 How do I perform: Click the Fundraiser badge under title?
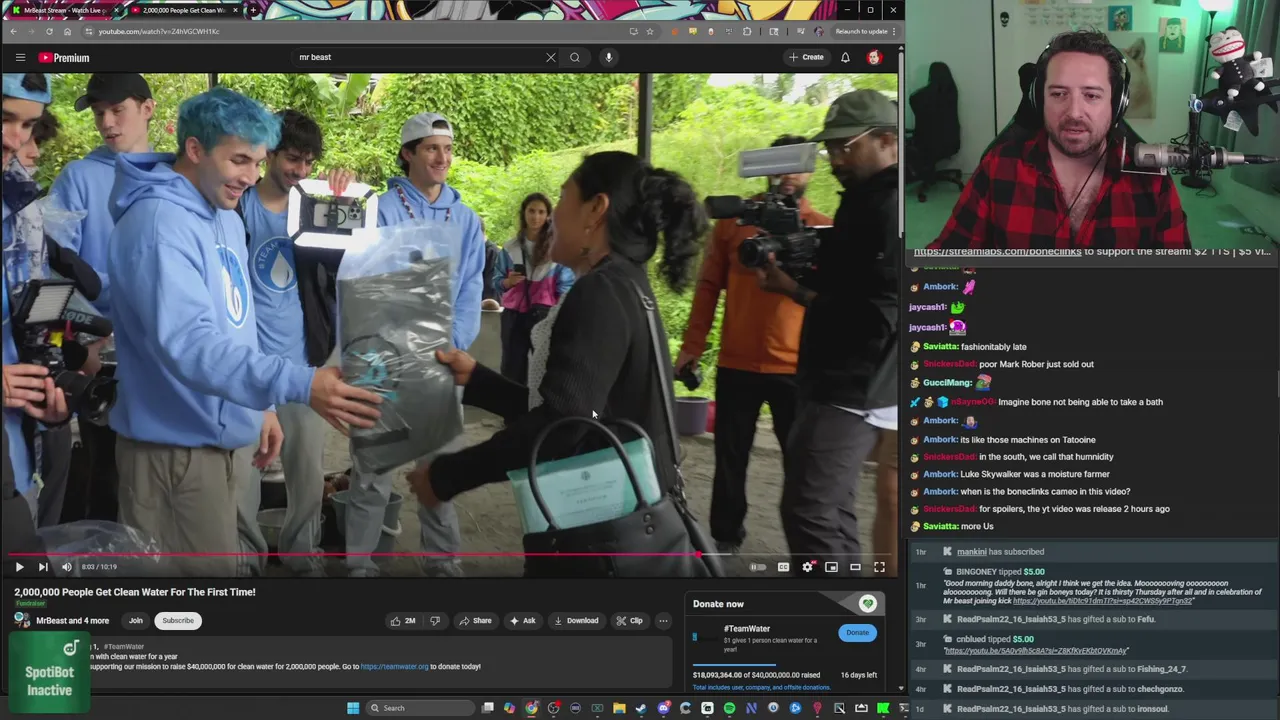(x=30, y=603)
